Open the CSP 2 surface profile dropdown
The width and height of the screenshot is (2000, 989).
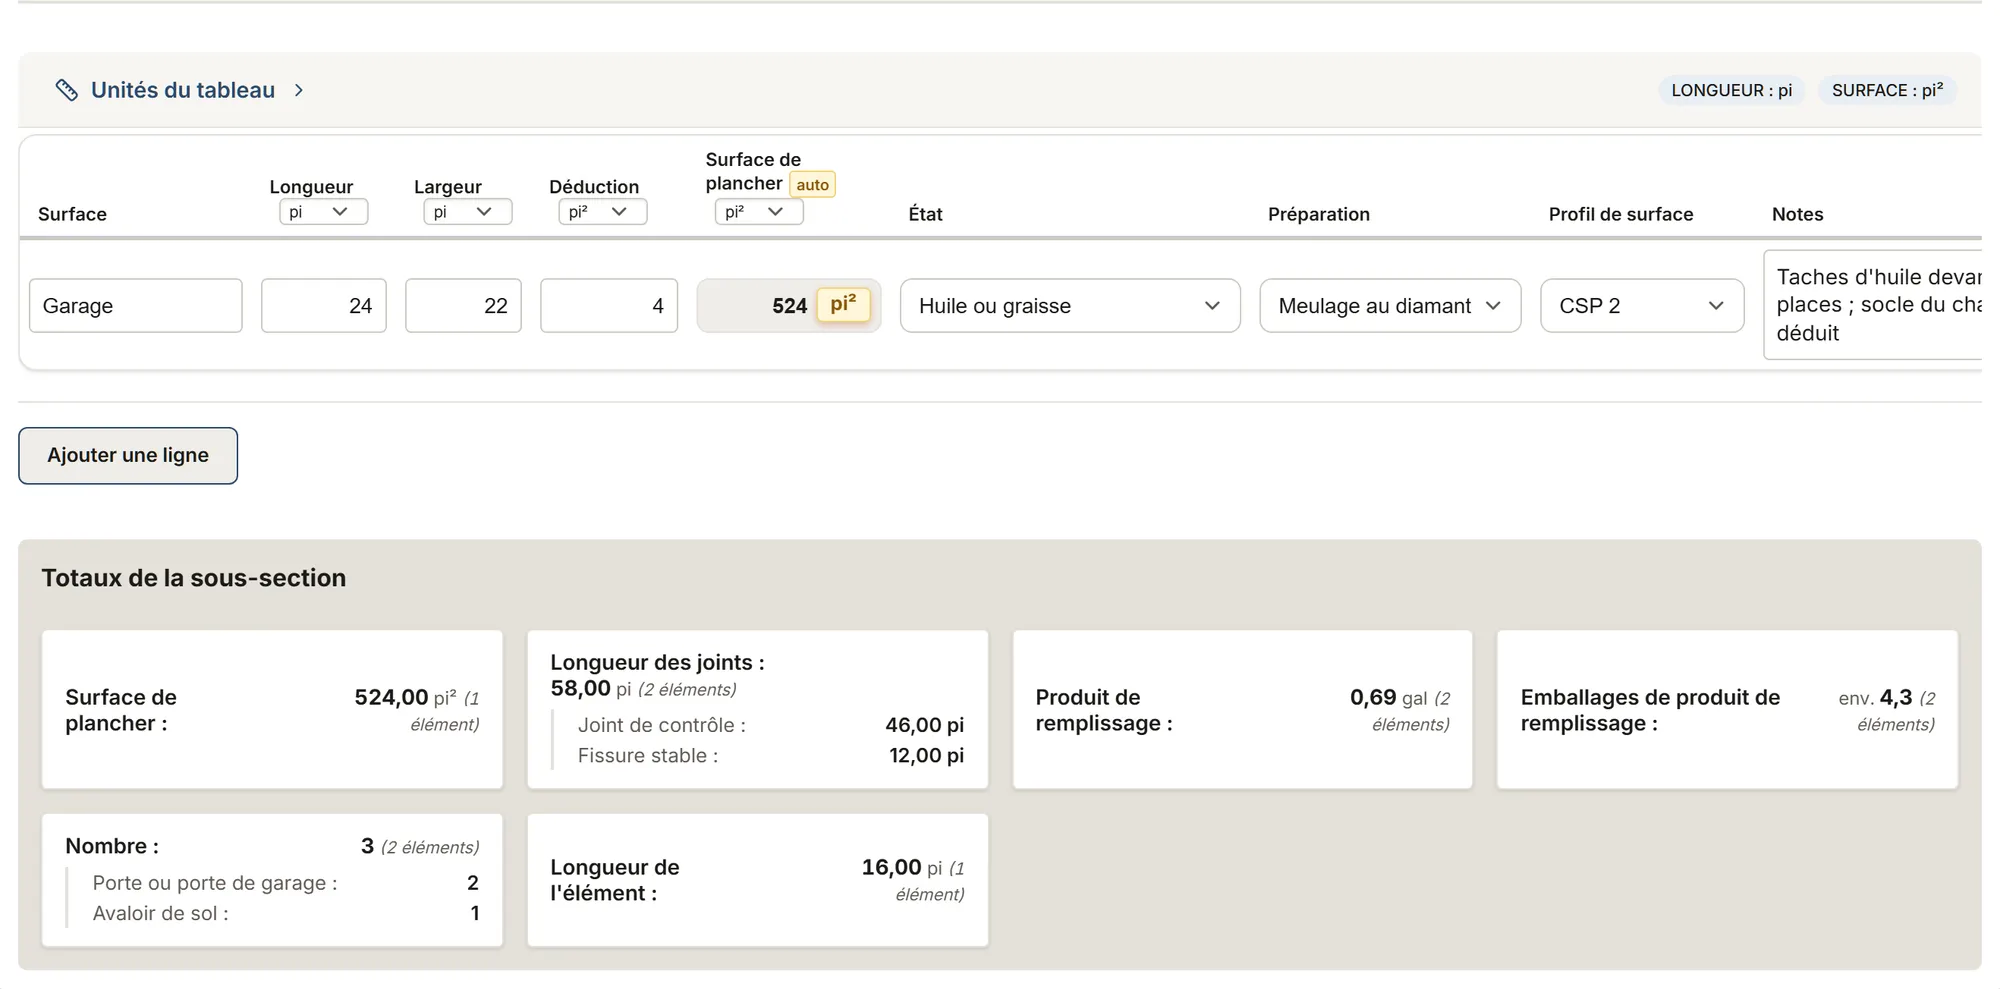click(x=1642, y=306)
